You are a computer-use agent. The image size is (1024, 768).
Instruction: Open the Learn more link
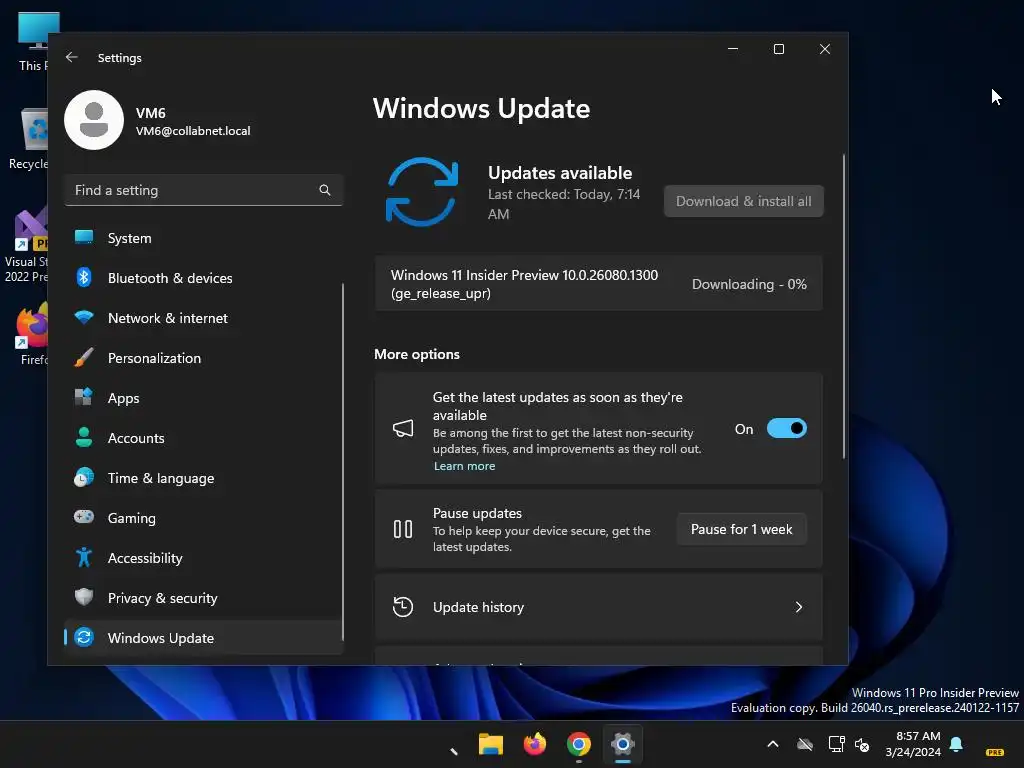(x=464, y=466)
